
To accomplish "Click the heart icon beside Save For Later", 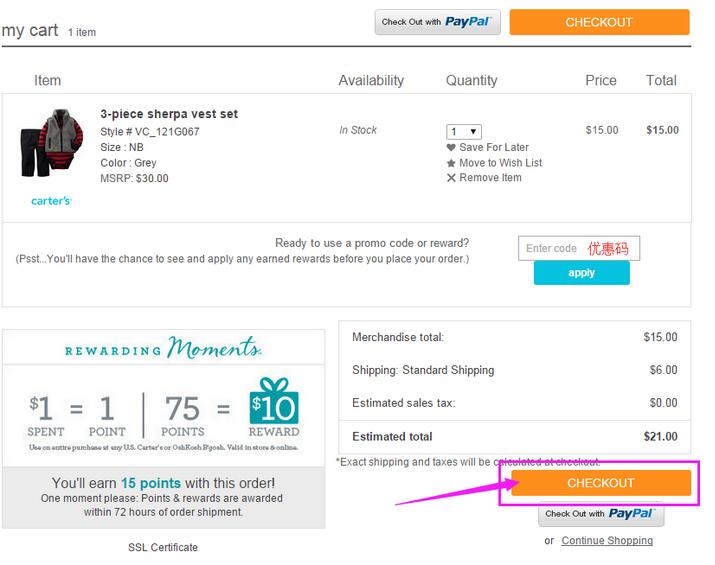I will 451,148.
